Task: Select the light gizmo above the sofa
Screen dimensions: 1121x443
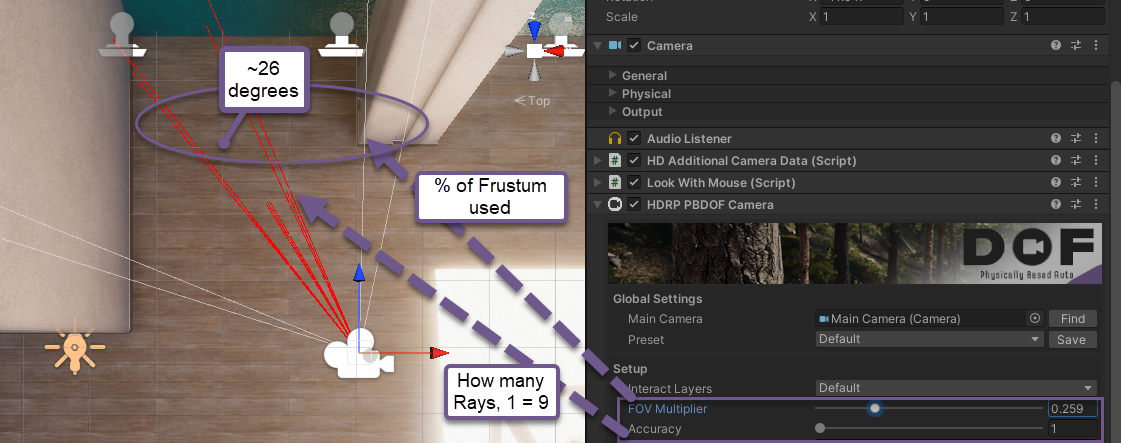Action: [x=123, y=34]
